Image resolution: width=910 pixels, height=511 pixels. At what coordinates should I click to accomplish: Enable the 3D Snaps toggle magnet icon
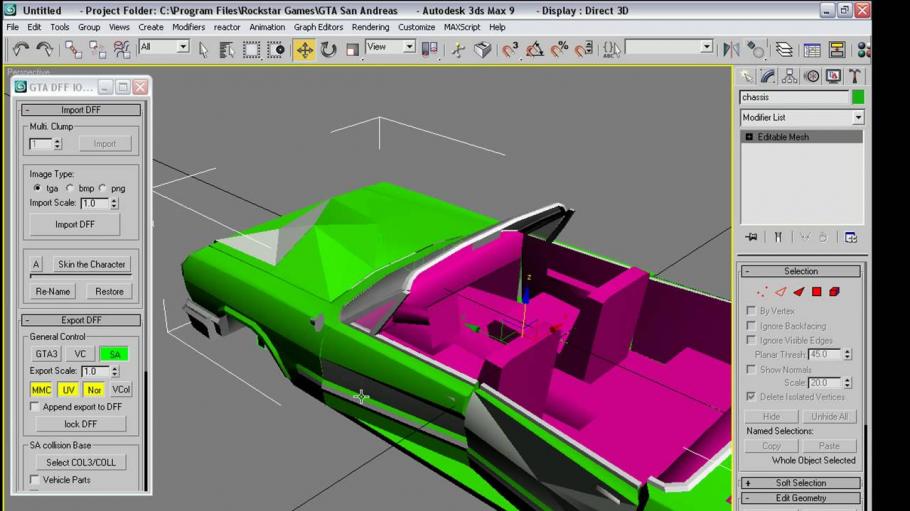(x=511, y=49)
